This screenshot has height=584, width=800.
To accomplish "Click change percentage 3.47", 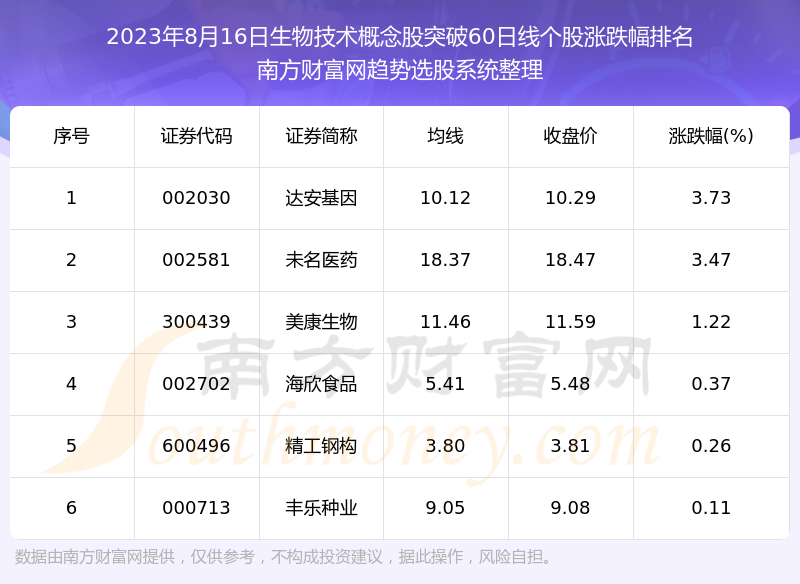I will point(711,260).
